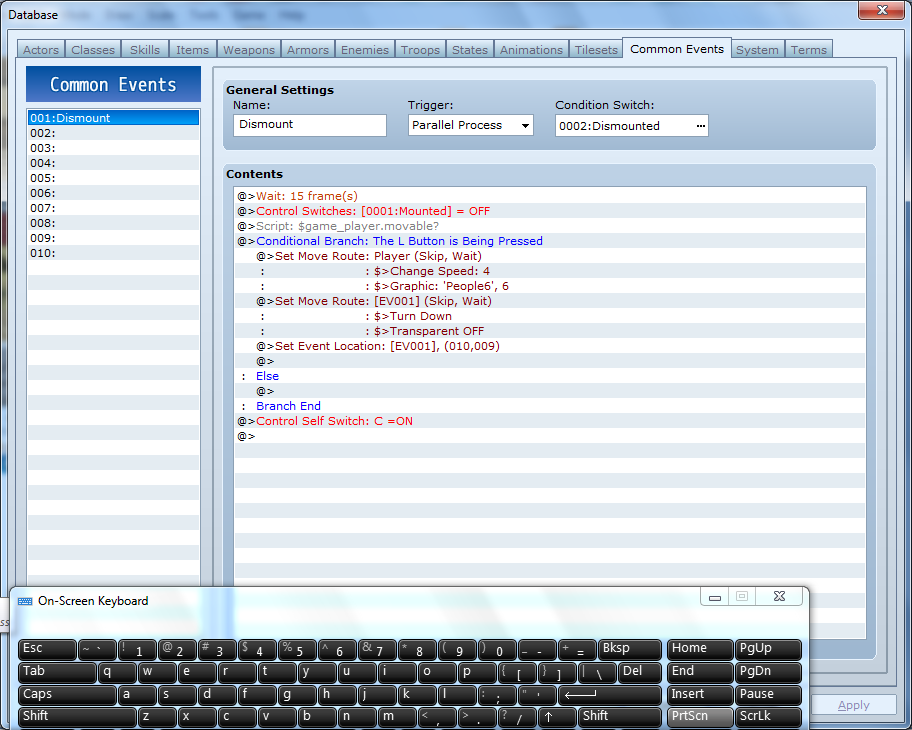Select common event slot 007
912x730 pixels.
[113, 208]
